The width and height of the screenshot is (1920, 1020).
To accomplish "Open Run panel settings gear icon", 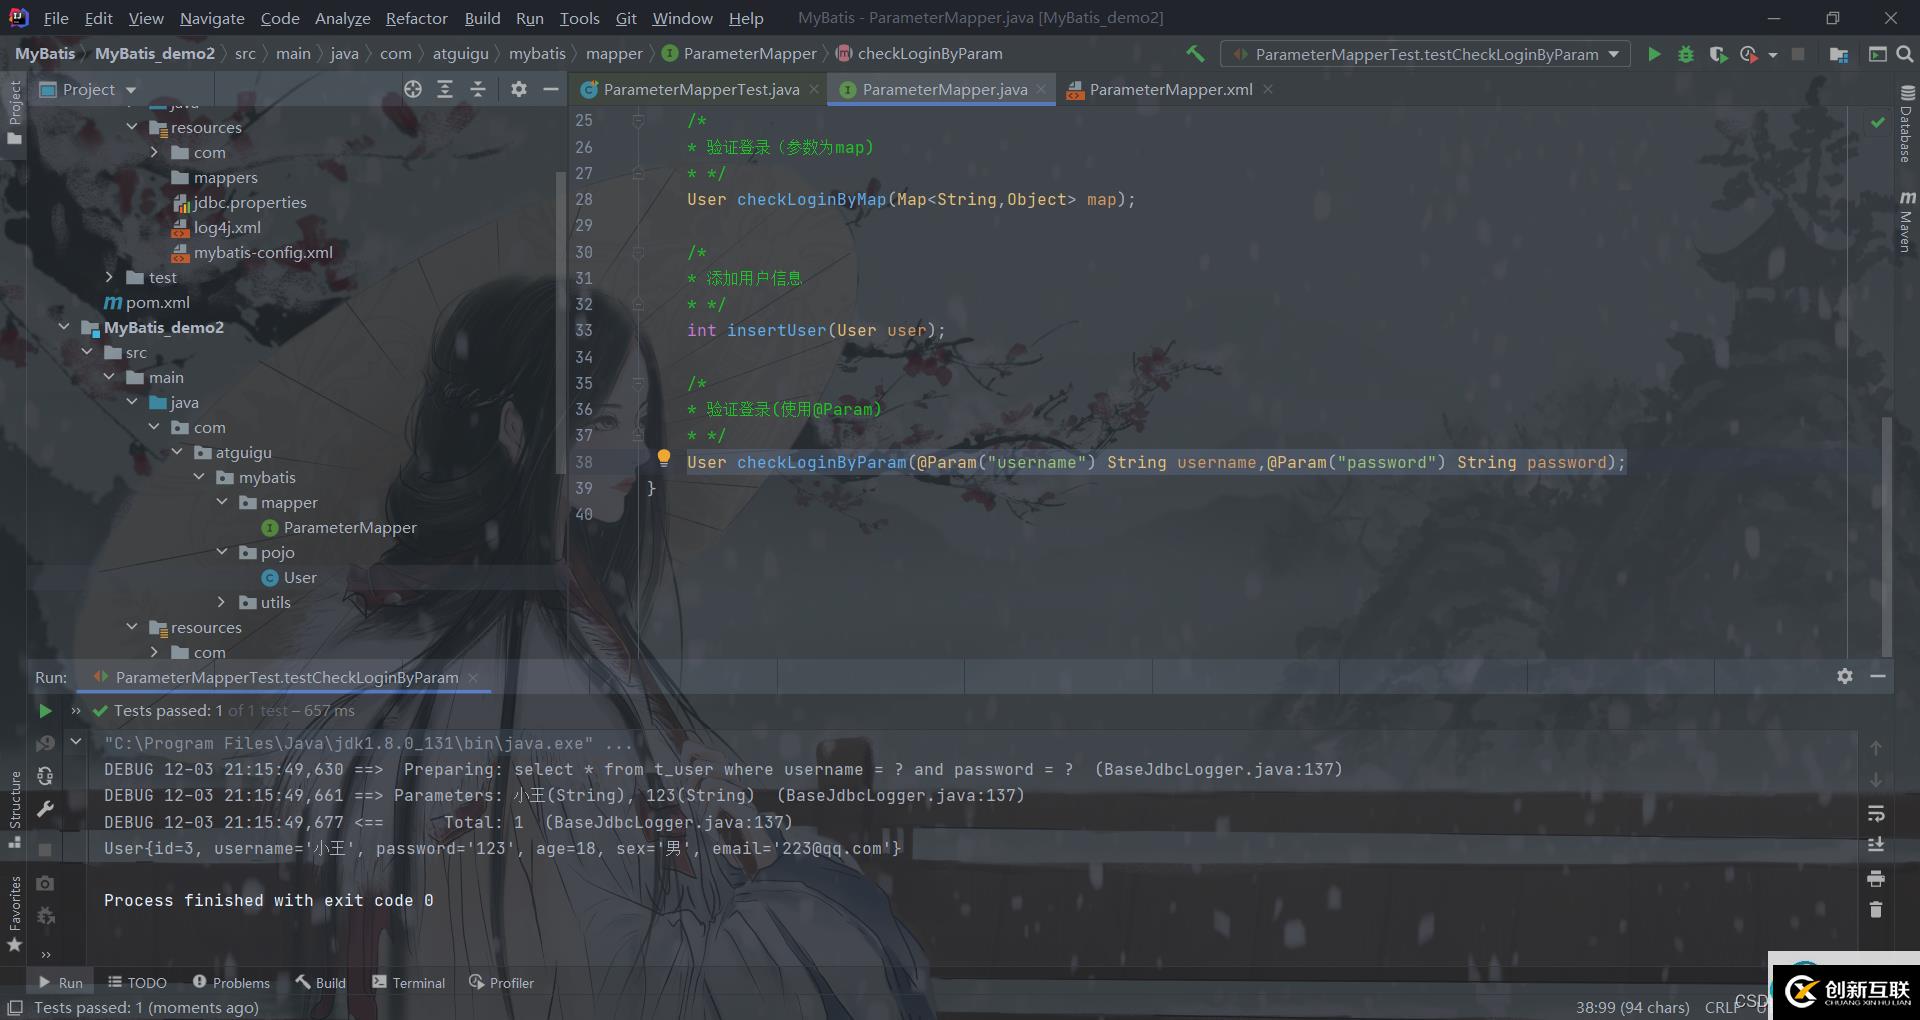I will tap(1845, 676).
